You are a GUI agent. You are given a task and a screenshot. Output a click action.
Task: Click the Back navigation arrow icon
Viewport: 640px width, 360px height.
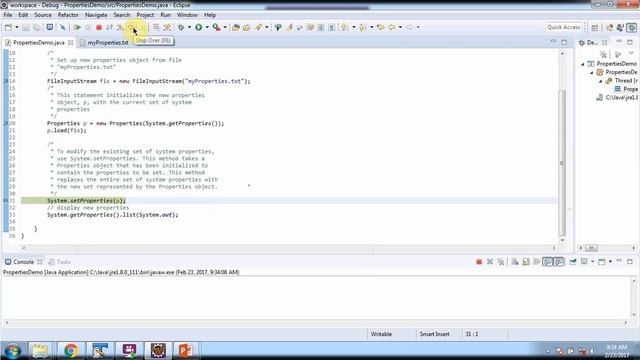392,27
